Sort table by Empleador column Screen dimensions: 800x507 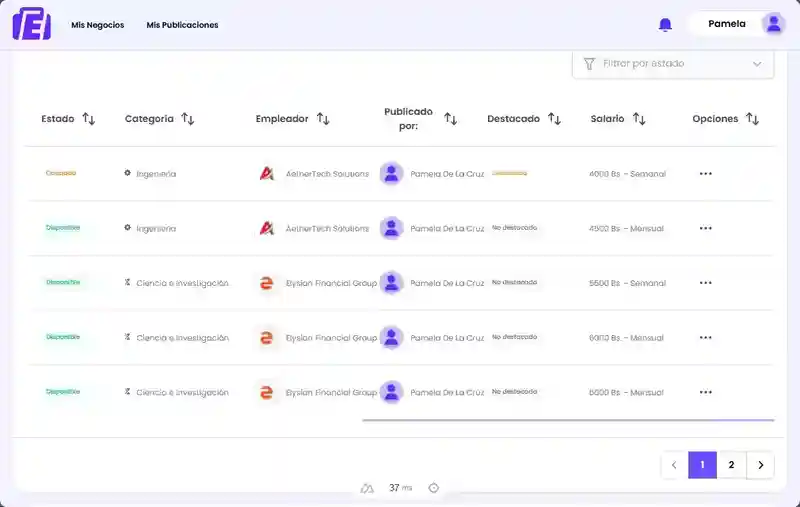[322, 119]
